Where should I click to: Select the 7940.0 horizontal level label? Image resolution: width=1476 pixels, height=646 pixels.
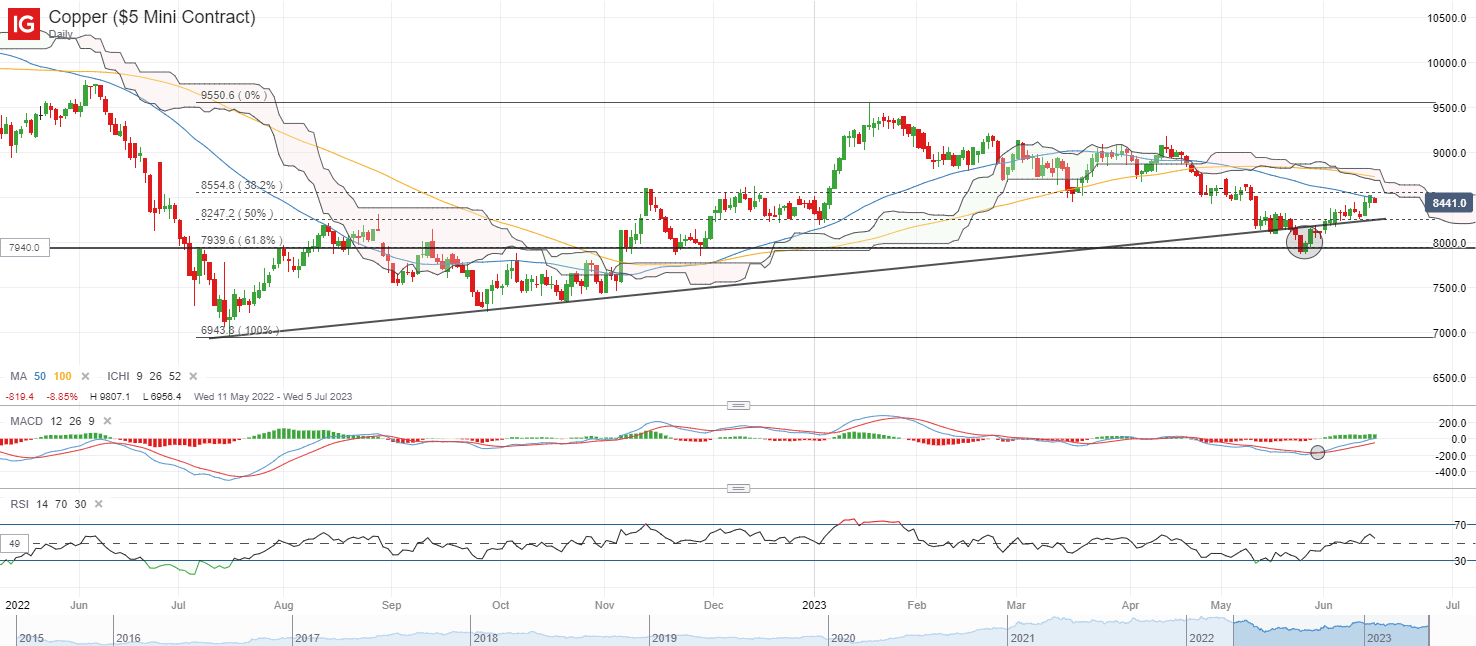[x=24, y=247]
